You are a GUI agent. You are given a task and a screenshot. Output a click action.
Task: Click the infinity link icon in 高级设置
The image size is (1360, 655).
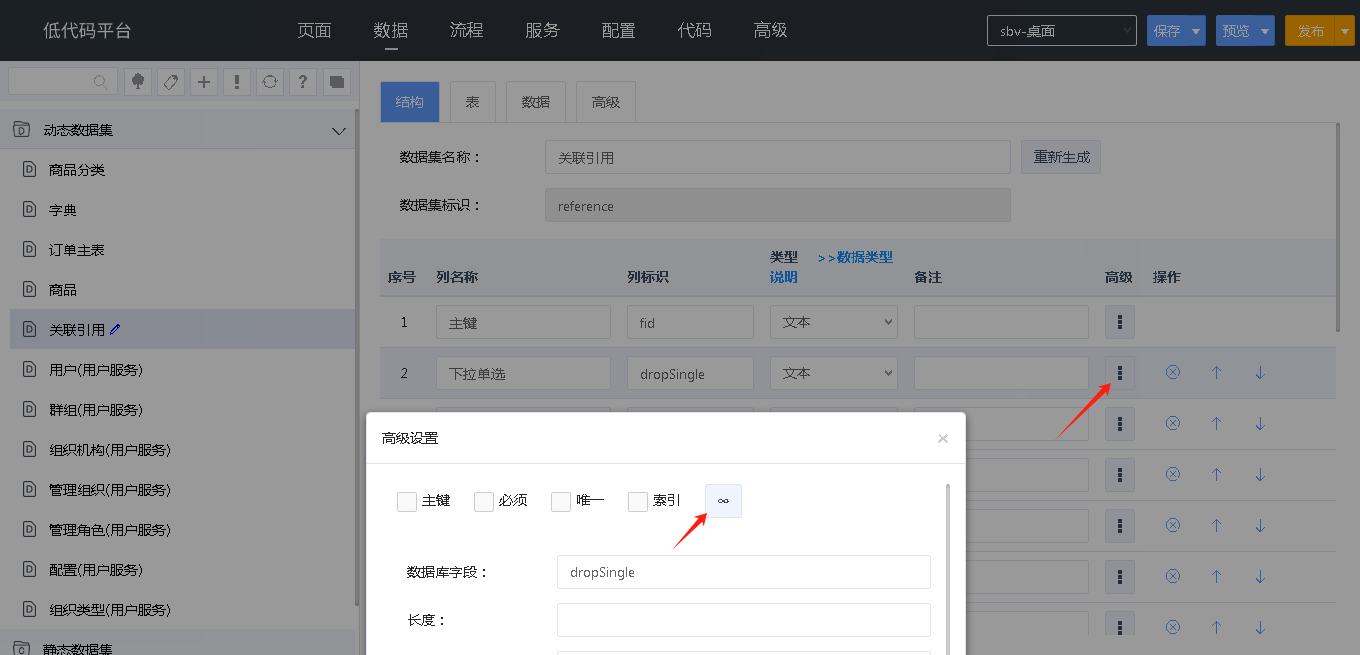tap(723, 501)
